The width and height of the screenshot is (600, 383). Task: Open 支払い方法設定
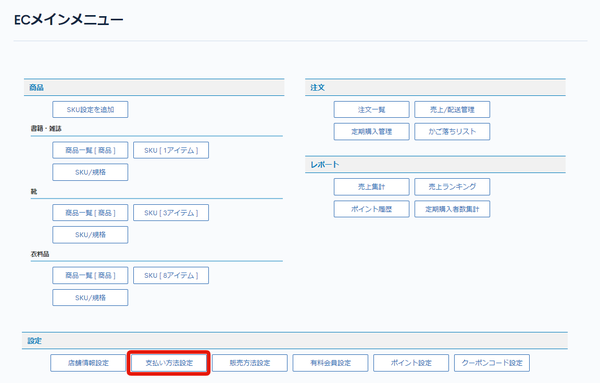coord(169,363)
